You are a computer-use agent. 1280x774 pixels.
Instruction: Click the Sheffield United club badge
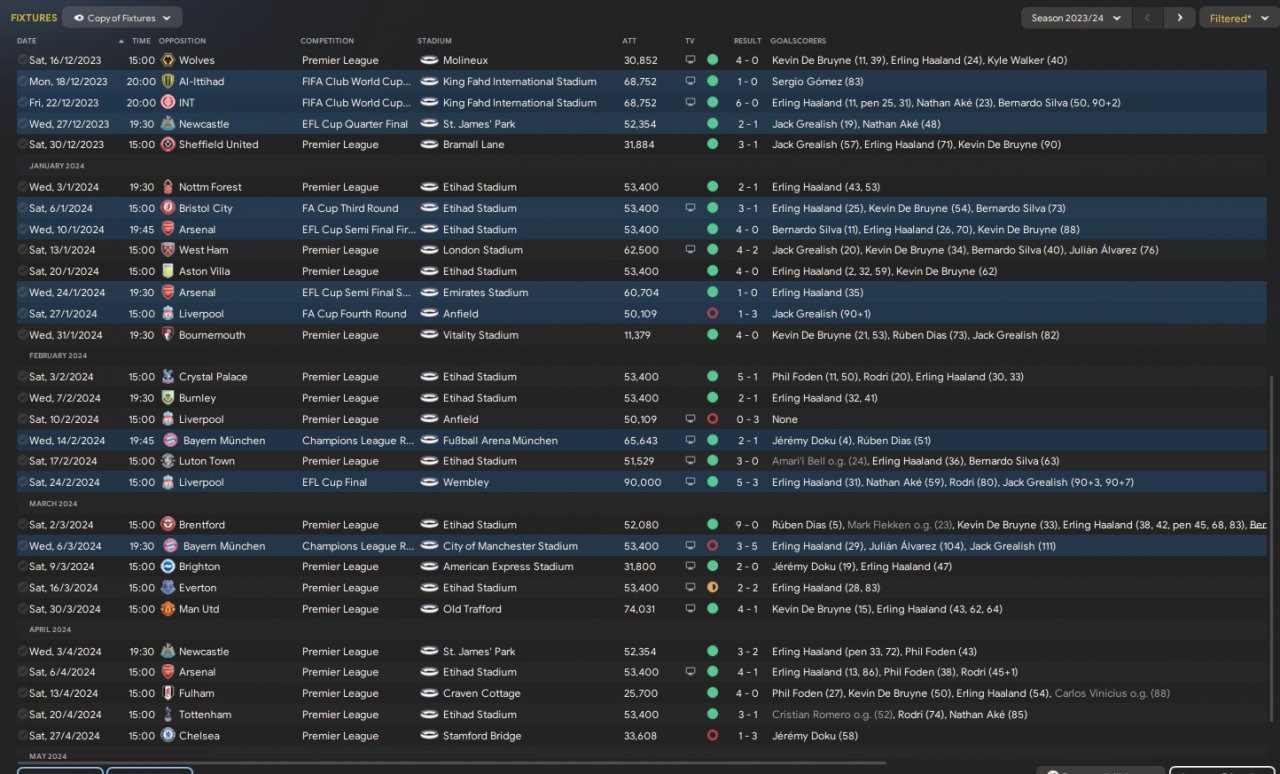(168, 144)
